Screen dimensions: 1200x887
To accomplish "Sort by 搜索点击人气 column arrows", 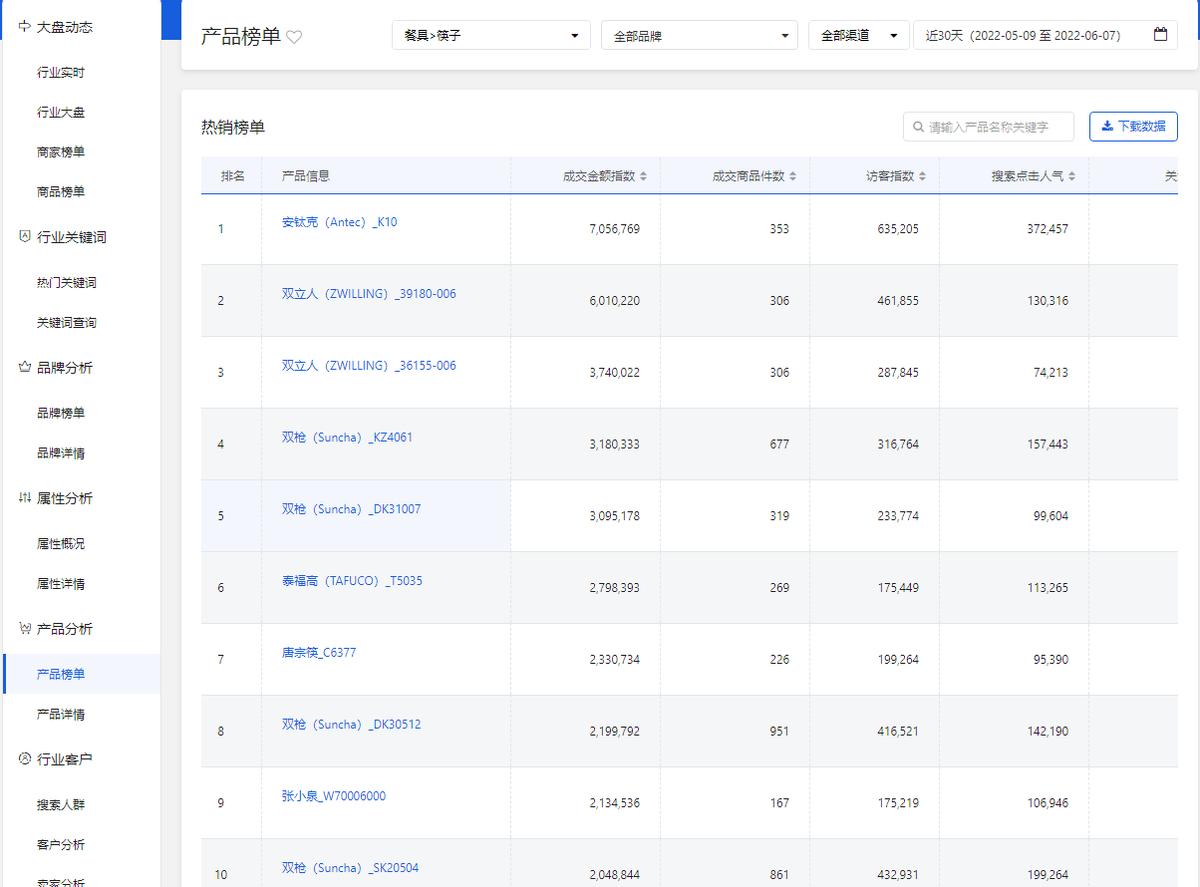I will [x=1072, y=177].
